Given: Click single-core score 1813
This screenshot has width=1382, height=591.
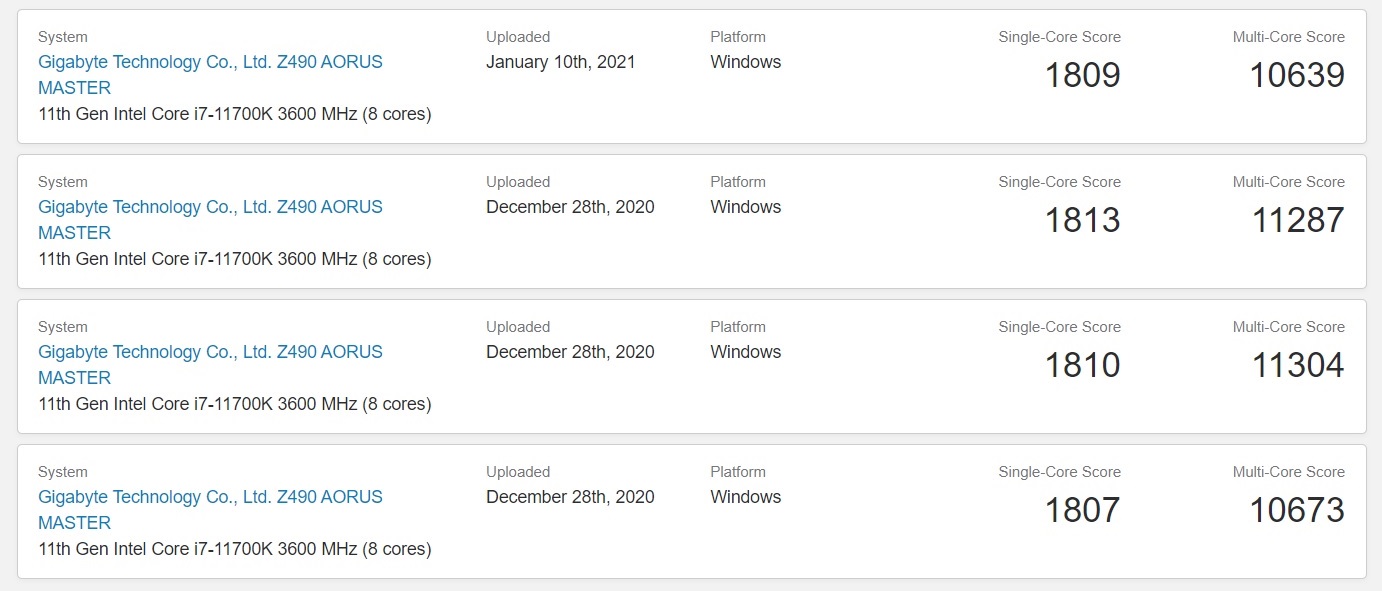Looking at the screenshot, I should 1083,220.
